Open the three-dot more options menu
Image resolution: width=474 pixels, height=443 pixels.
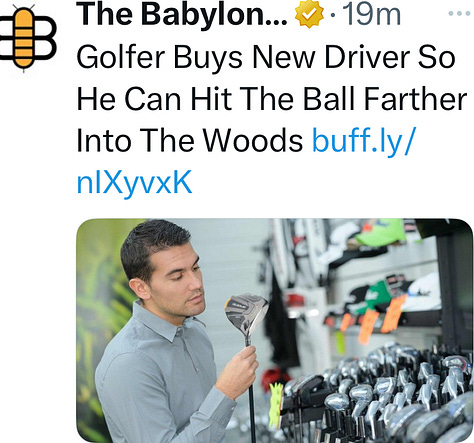pos(459,14)
